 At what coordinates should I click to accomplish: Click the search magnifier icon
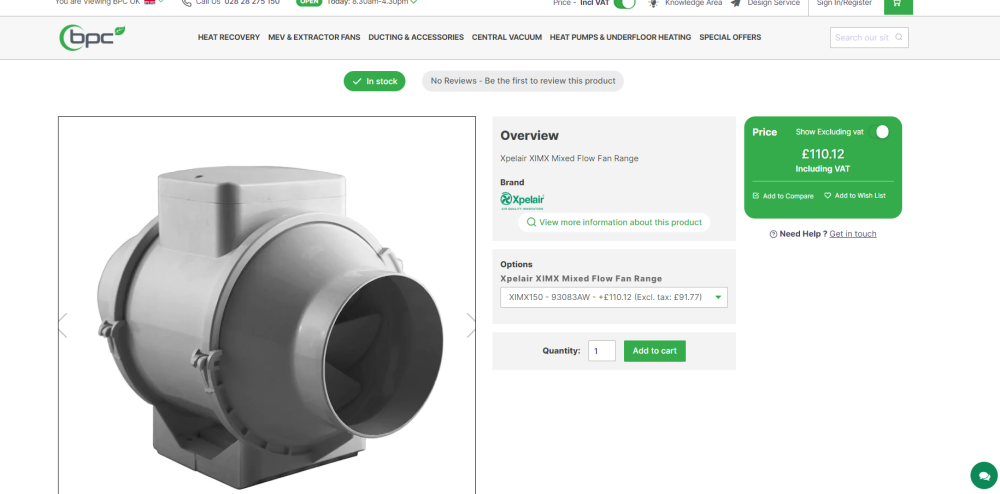tap(899, 37)
